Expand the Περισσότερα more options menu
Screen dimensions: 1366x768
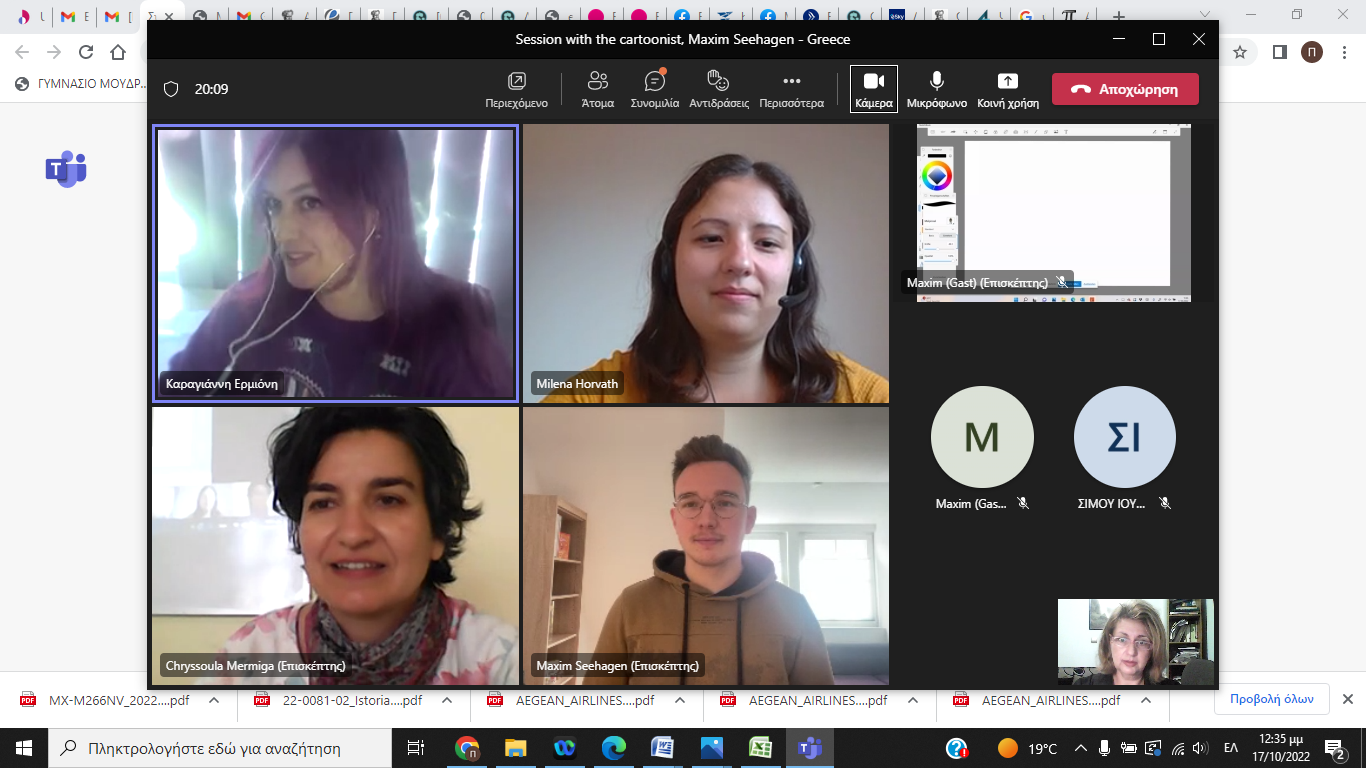click(791, 89)
